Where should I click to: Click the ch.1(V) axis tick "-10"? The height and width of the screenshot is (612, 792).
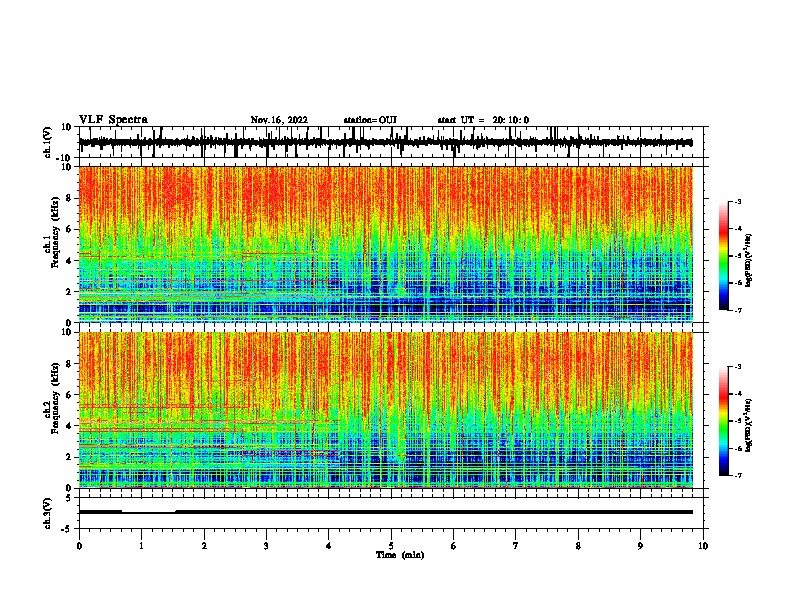pyautogui.click(x=65, y=158)
